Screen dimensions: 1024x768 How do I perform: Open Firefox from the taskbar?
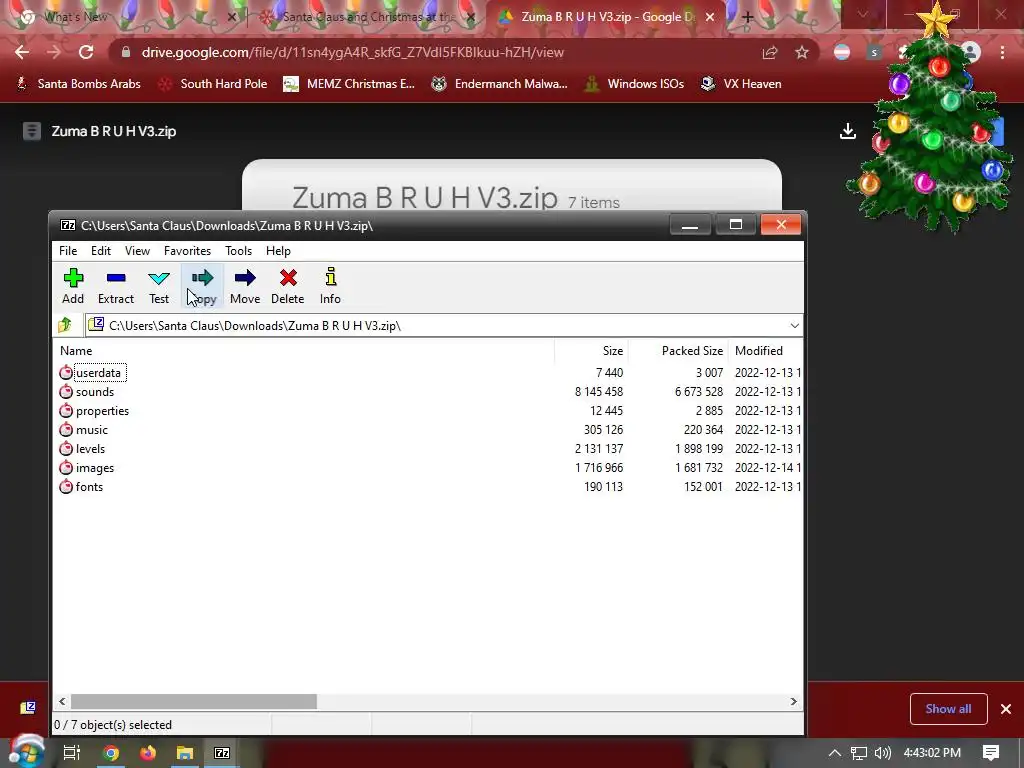pyautogui.click(x=148, y=753)
